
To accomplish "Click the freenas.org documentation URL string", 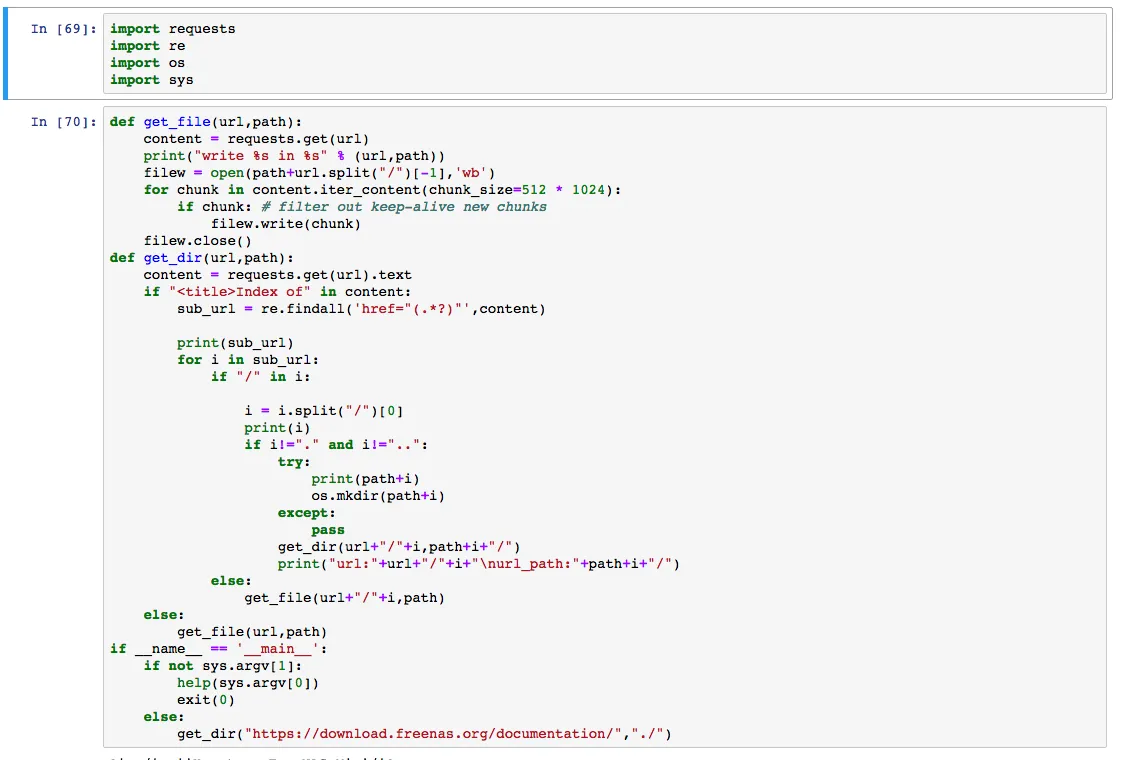I will (433, 734).
